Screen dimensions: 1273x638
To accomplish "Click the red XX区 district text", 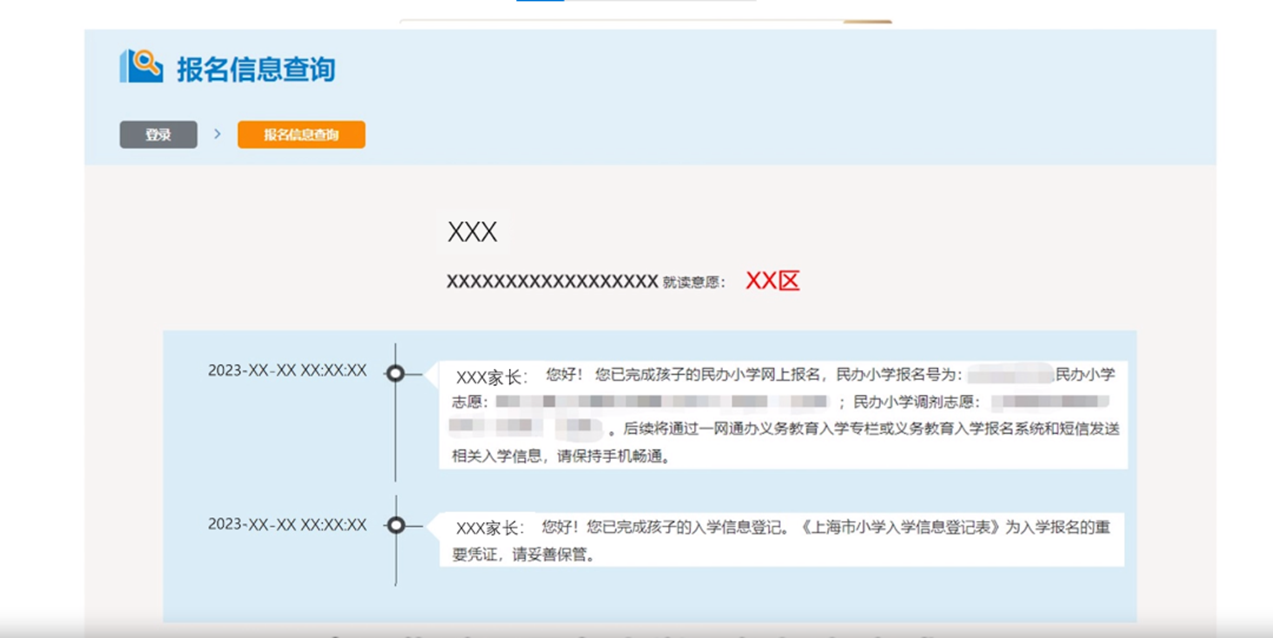I will coord(773,282).
